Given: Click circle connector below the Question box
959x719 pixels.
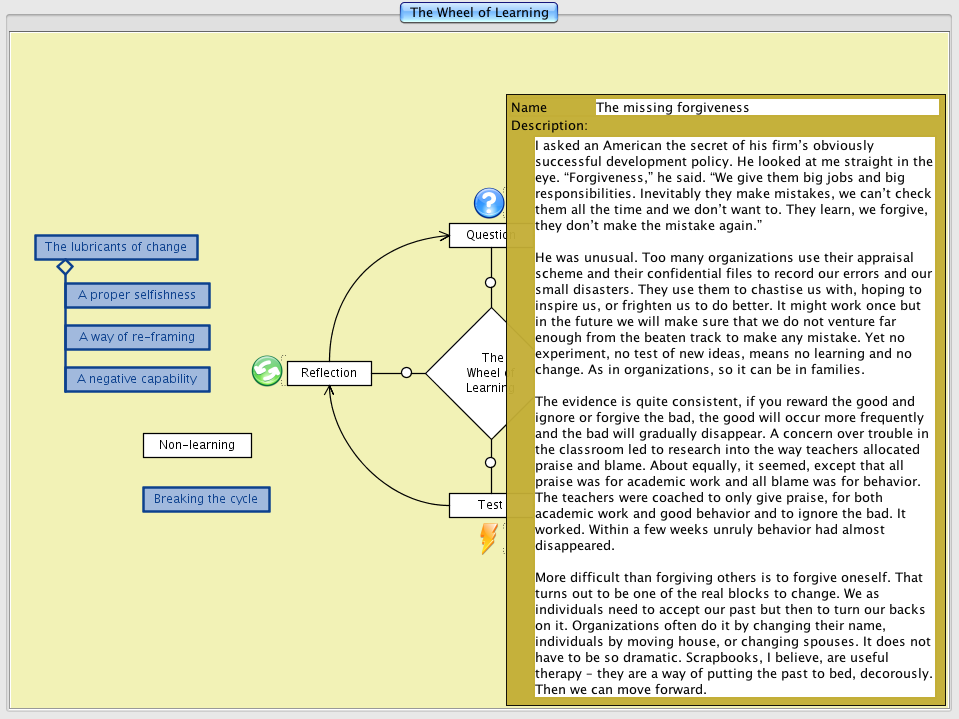Looking at the screenshot, I should pos(490,283).
